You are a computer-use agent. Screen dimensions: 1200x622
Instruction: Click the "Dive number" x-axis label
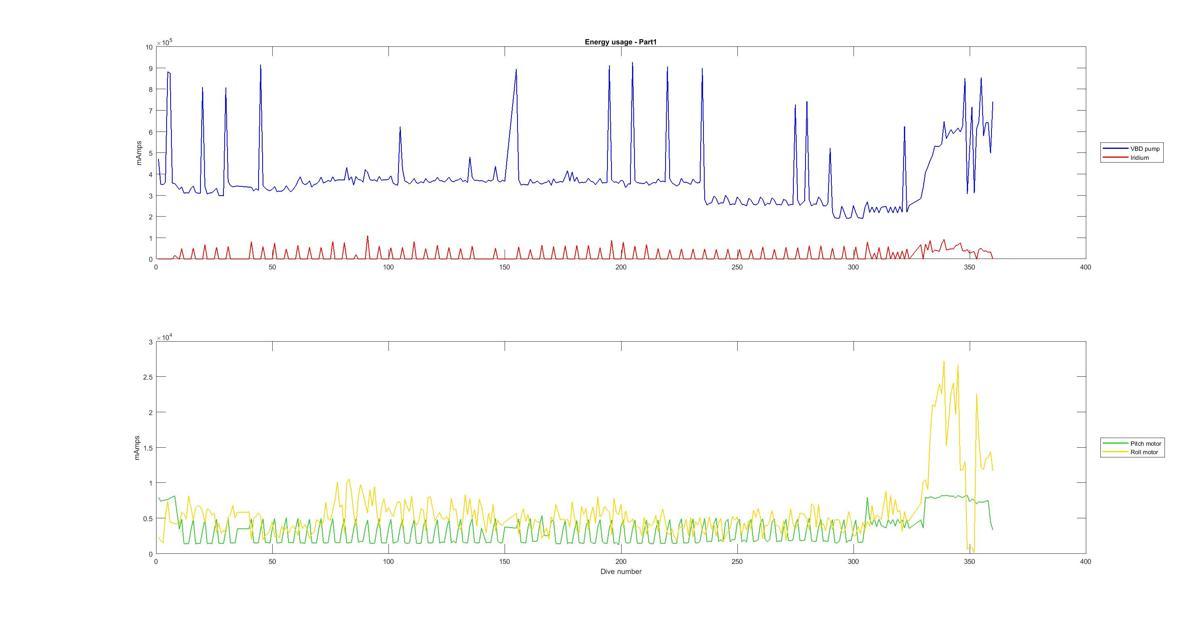tap(621, 572)
